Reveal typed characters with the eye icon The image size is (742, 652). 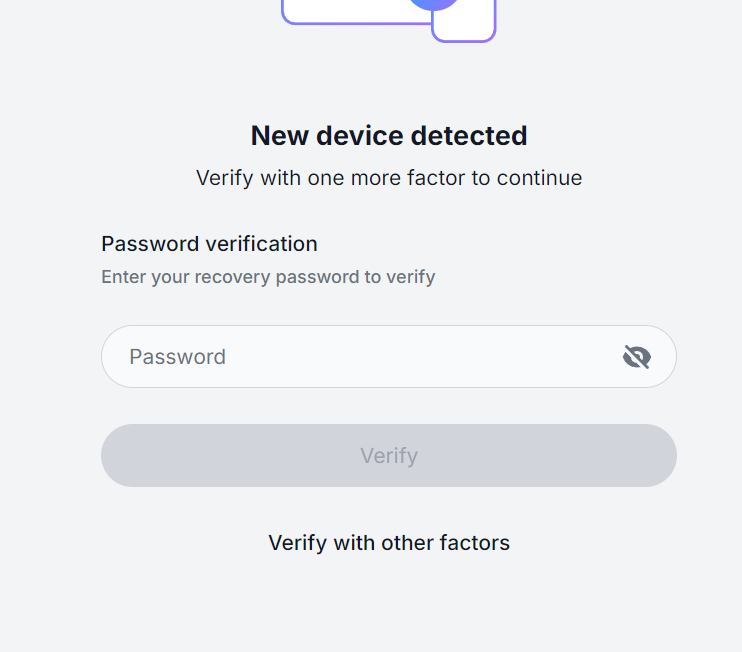(637, 357)
